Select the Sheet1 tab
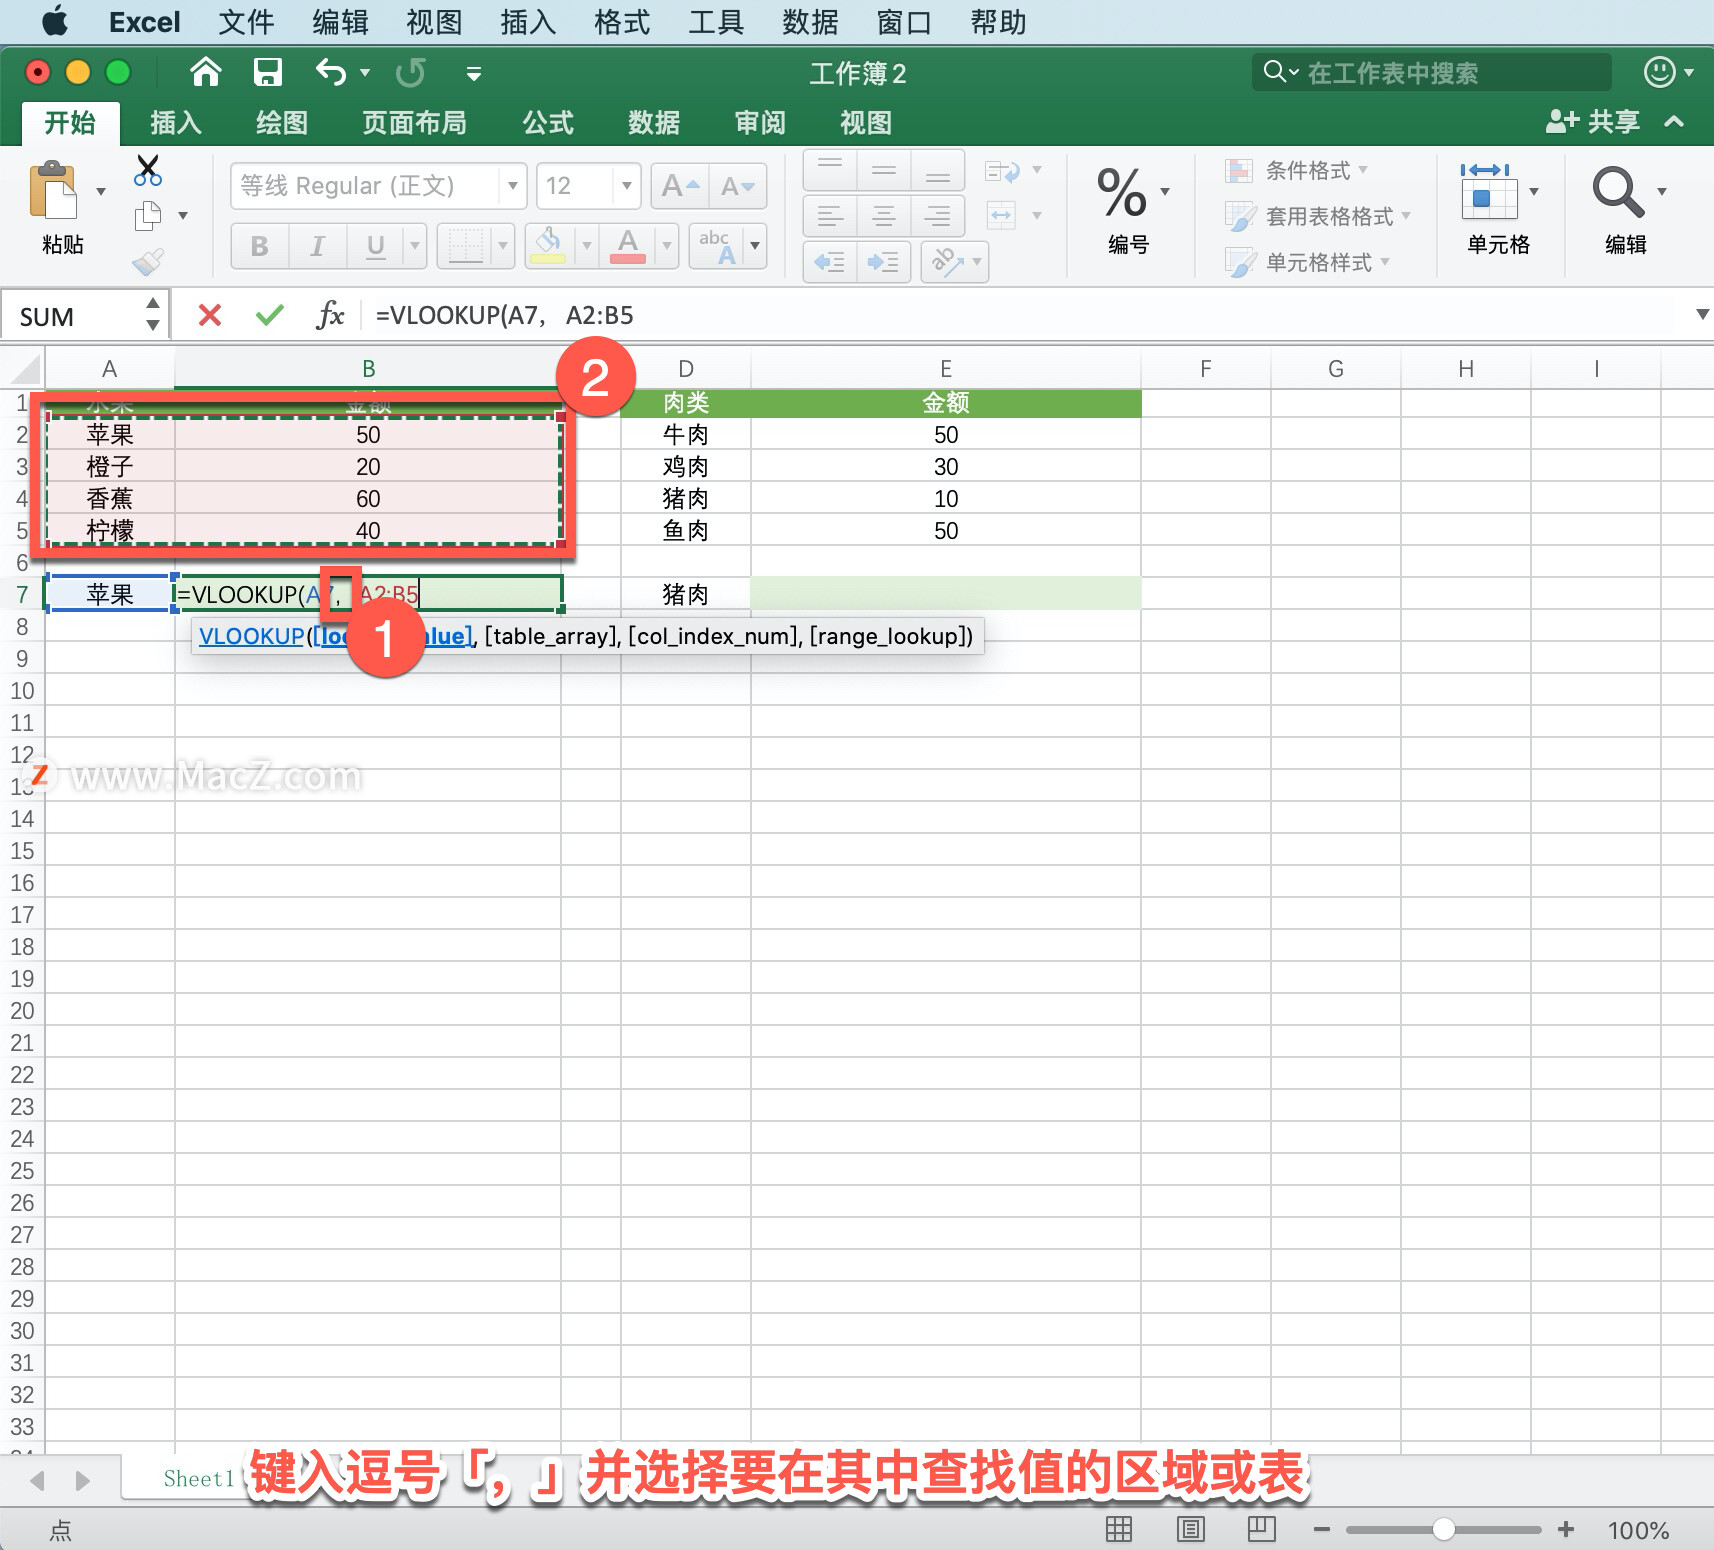 [x=199, y=1479]
